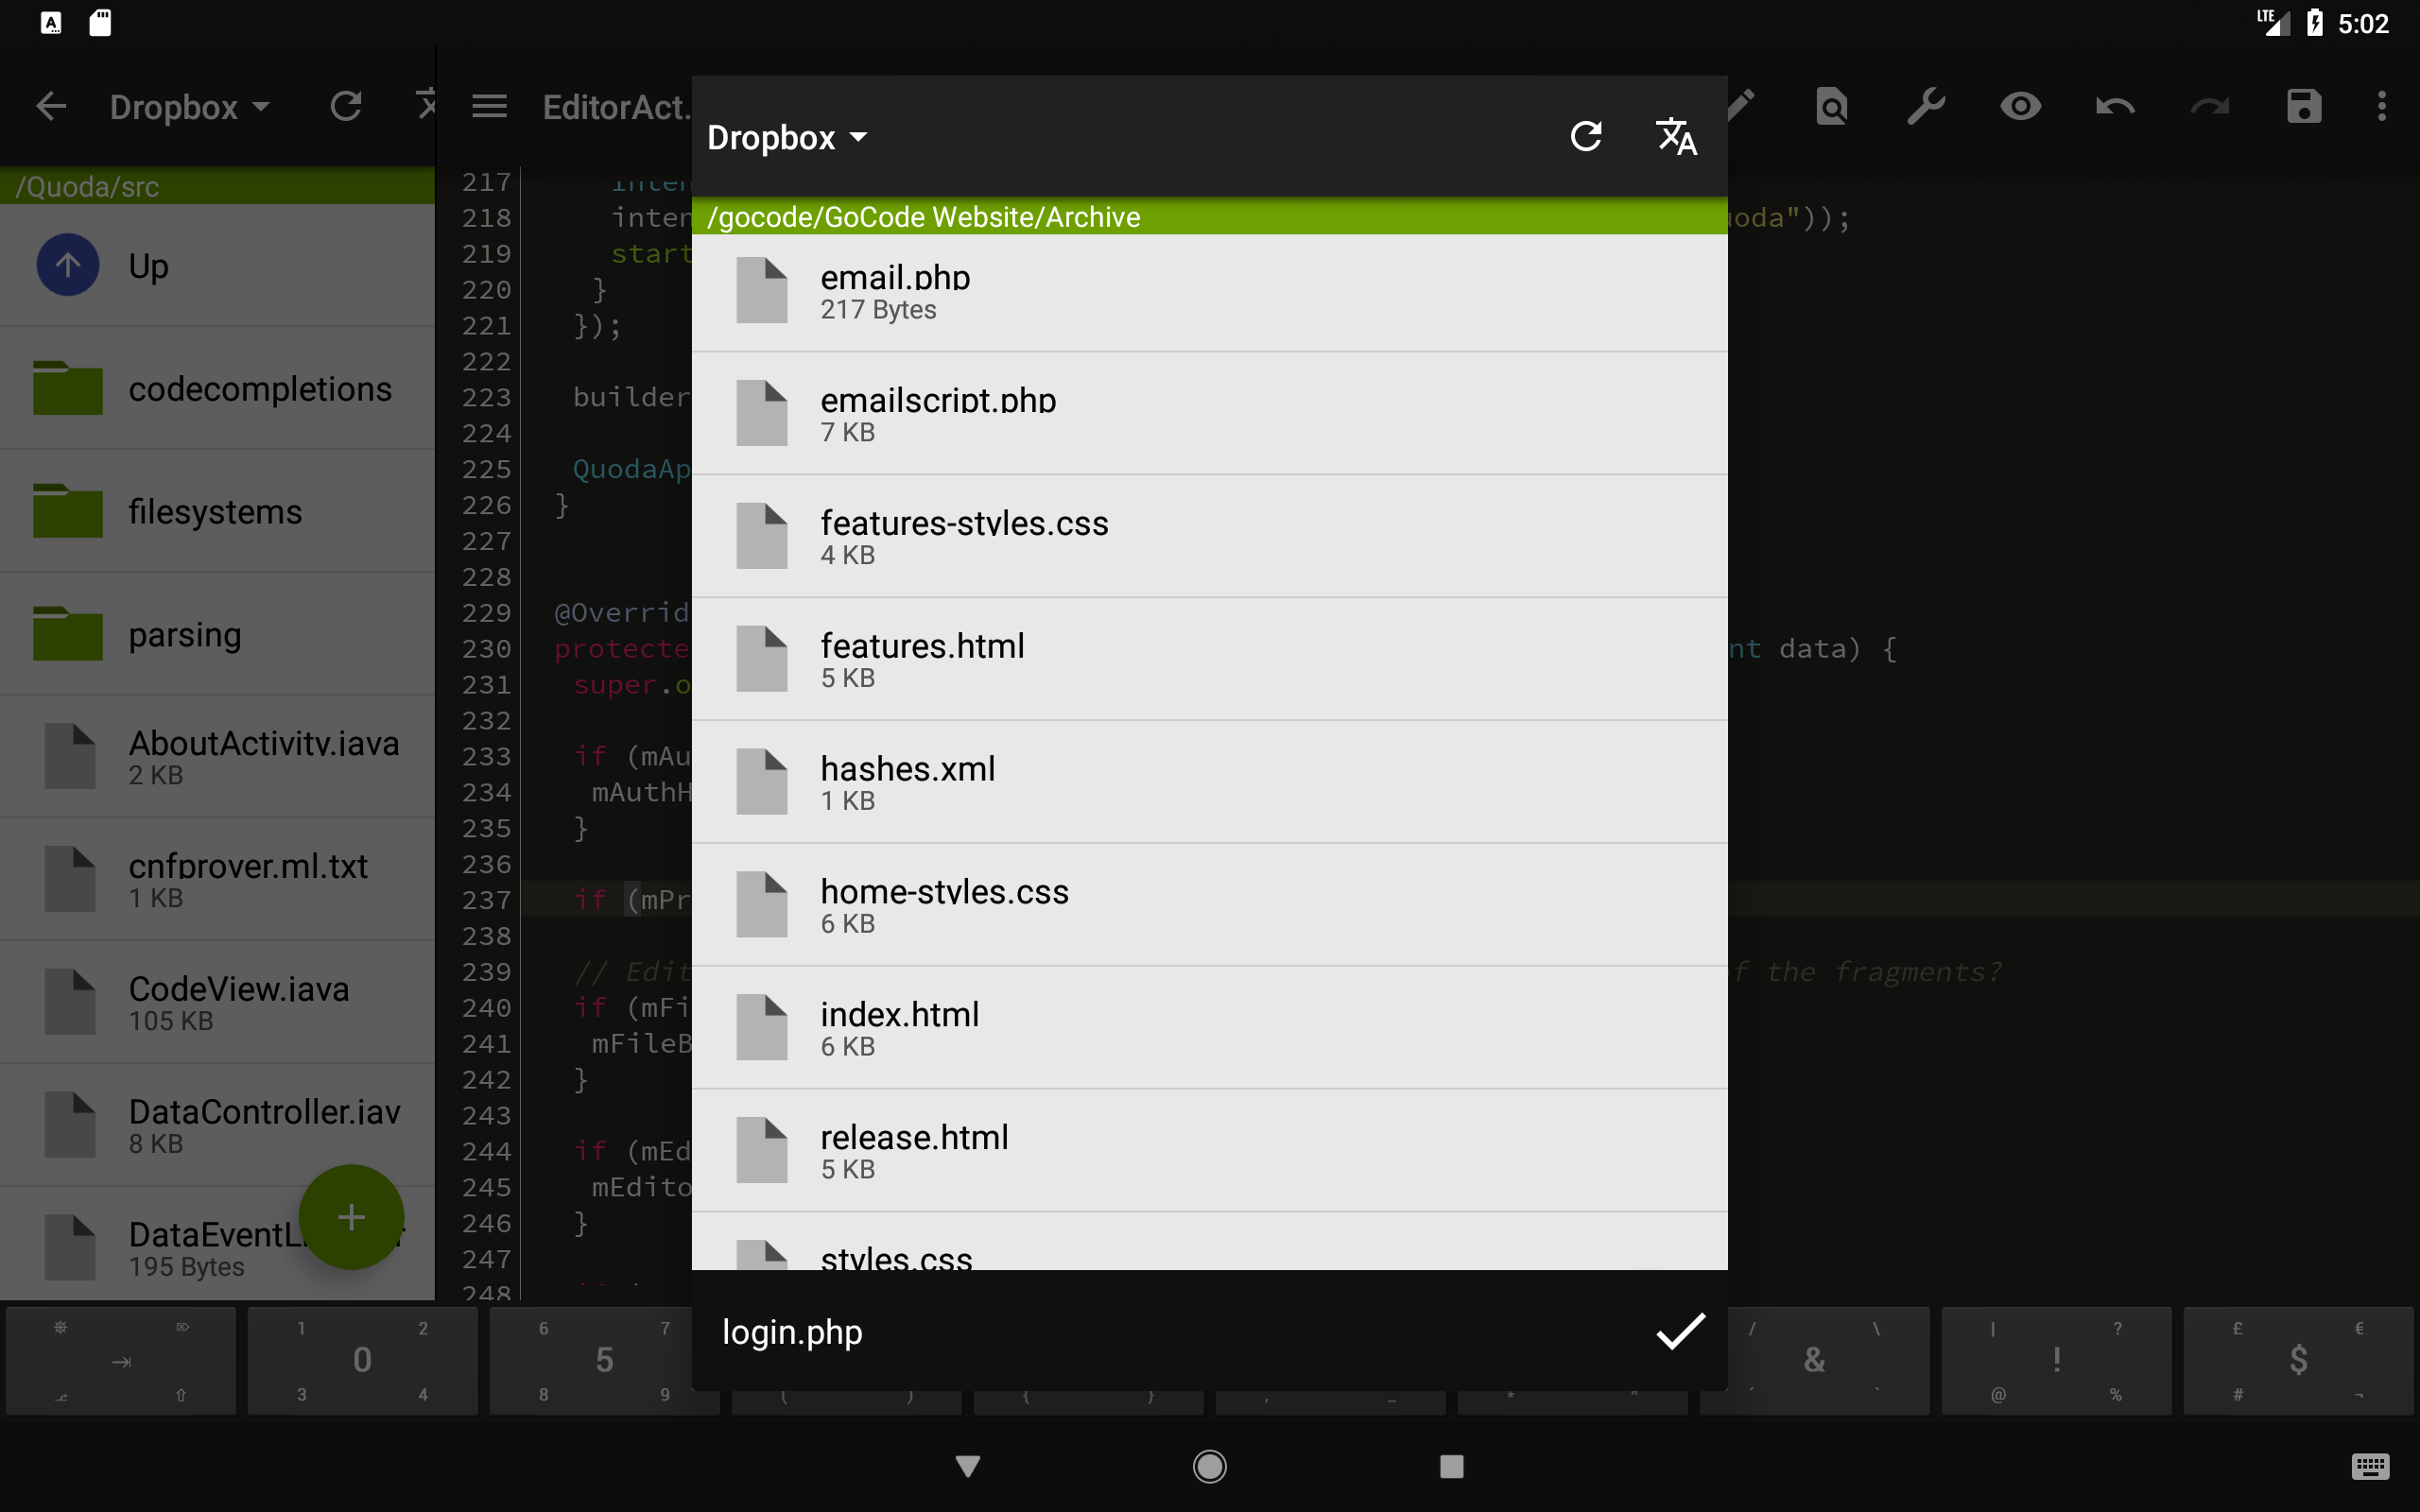Tap the & key on extended keyboard

1815,1361
